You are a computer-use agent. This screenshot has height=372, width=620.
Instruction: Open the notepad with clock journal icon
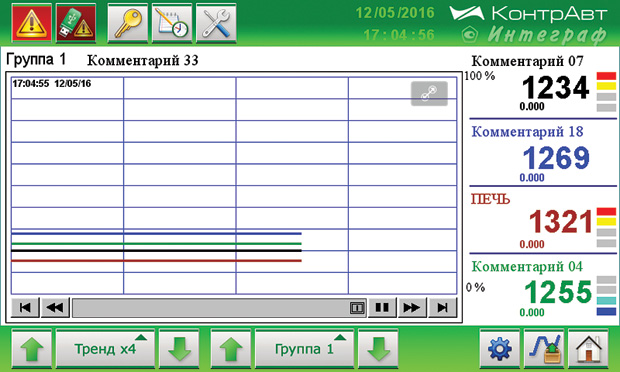pos(172,23)
